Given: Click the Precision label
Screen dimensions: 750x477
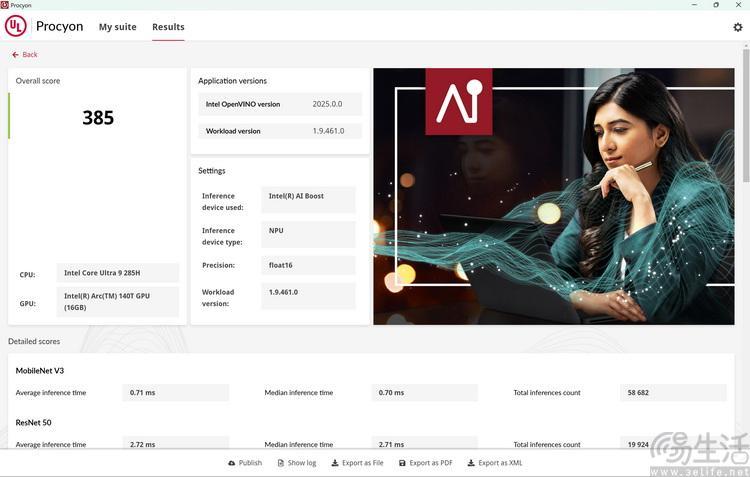Looking at the screenshot, I should coord(219,265).
